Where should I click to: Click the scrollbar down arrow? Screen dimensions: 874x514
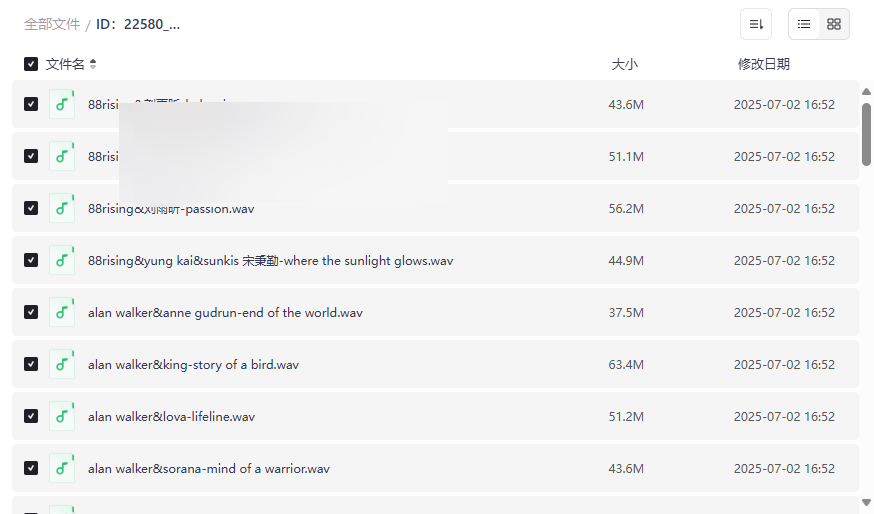pos(866,502)
